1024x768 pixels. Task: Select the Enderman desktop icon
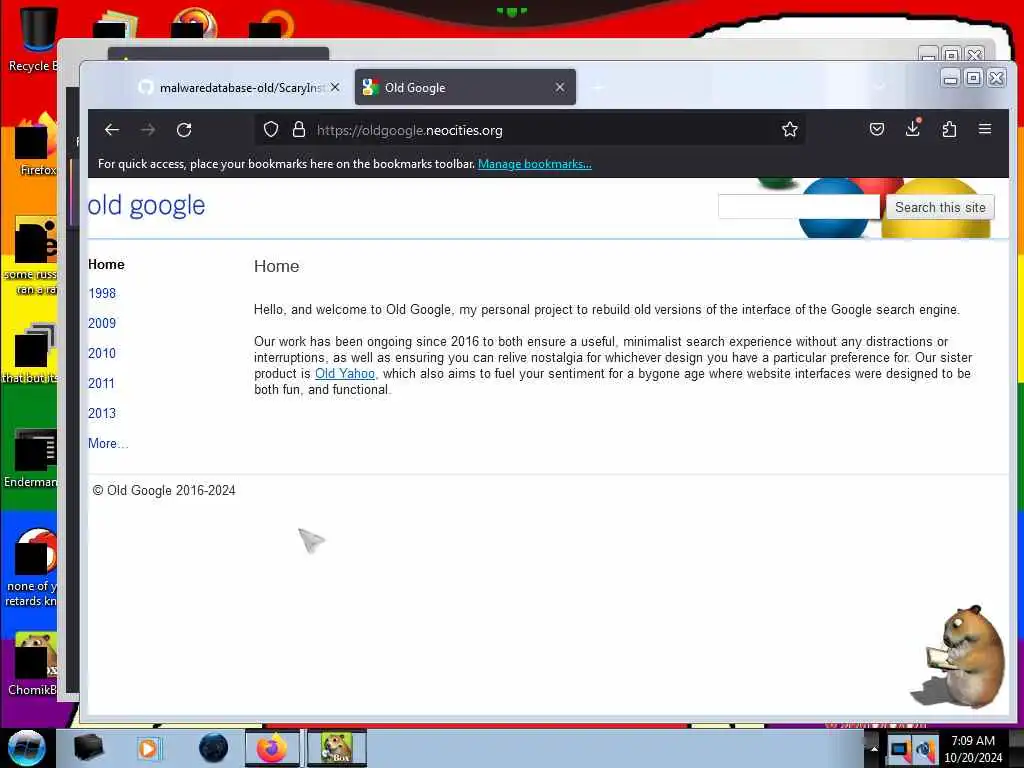pos(31,458)
